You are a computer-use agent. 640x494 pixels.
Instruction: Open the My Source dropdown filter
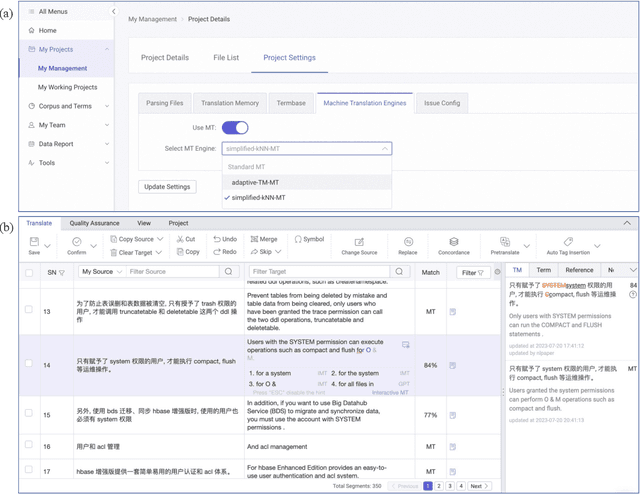coord(99,272)
